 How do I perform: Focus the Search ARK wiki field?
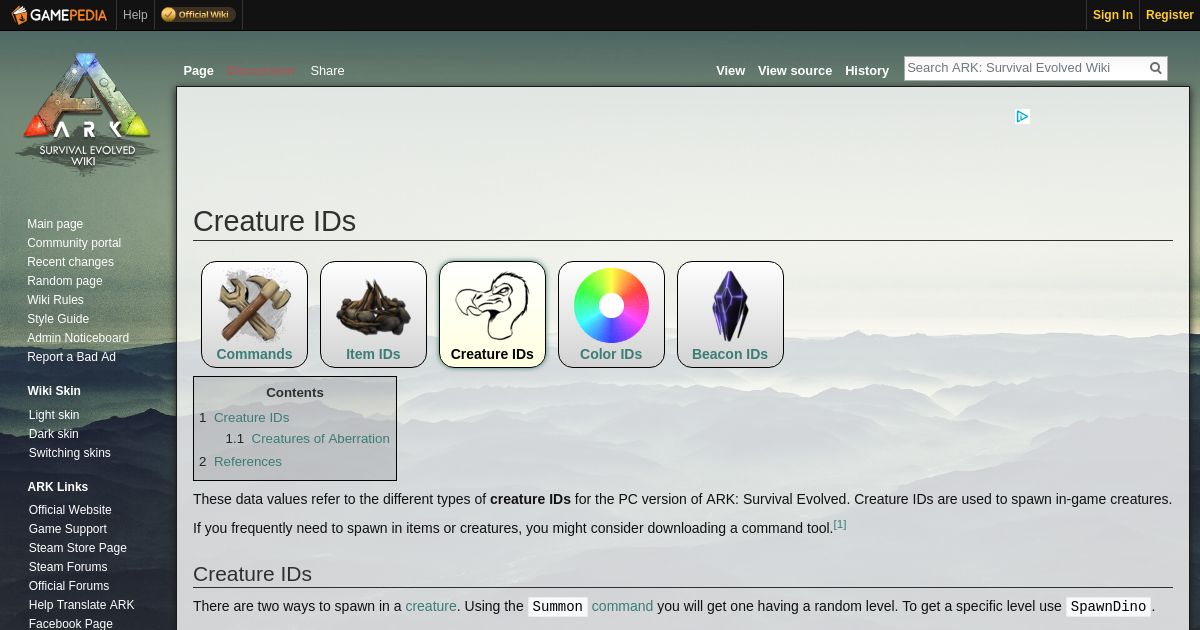[x=1025, y=68]
